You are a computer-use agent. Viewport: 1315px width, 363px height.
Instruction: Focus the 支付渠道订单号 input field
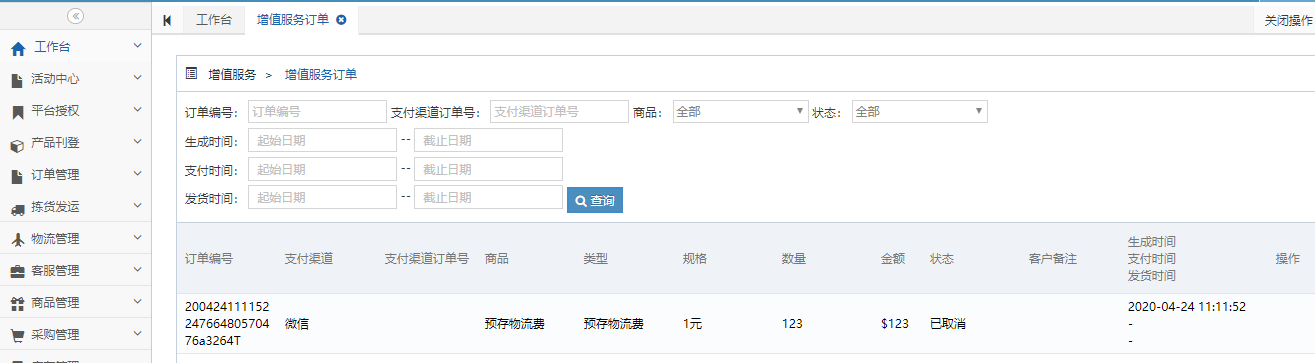click(559, 112)
